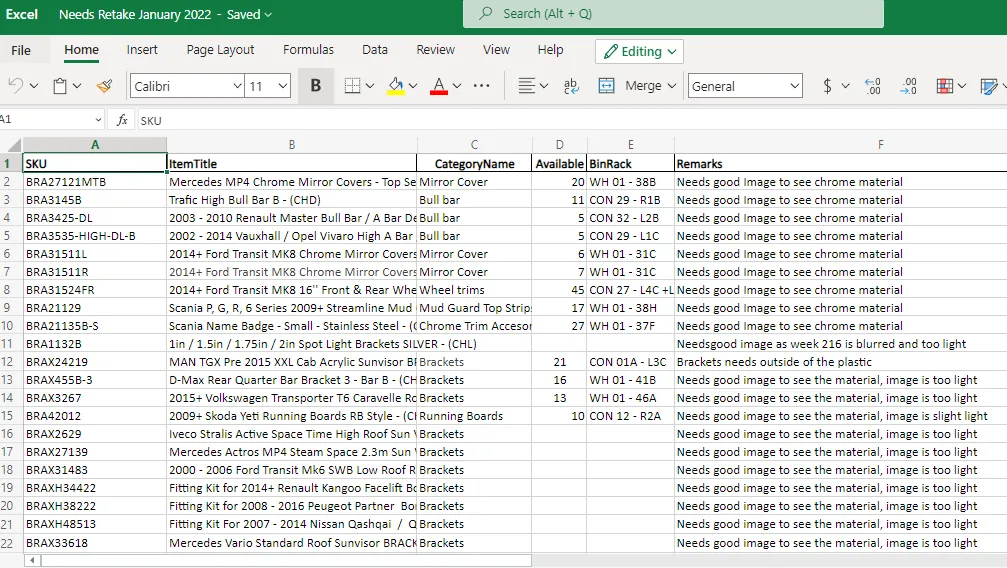This screenshot has height=568, width=1007.
Task: Select cell BRA3535-HIGH-DL-B
Action: click(94, 236)
